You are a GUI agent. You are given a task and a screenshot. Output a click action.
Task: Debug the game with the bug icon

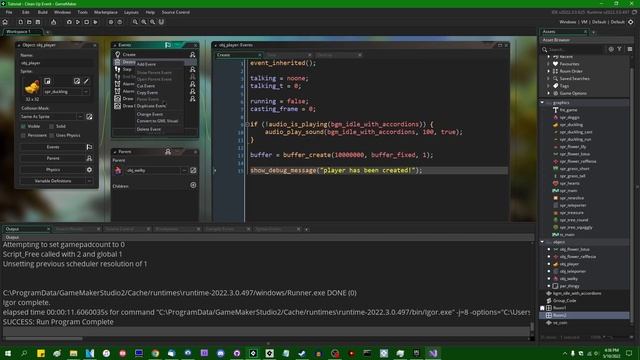coord(69,22)
